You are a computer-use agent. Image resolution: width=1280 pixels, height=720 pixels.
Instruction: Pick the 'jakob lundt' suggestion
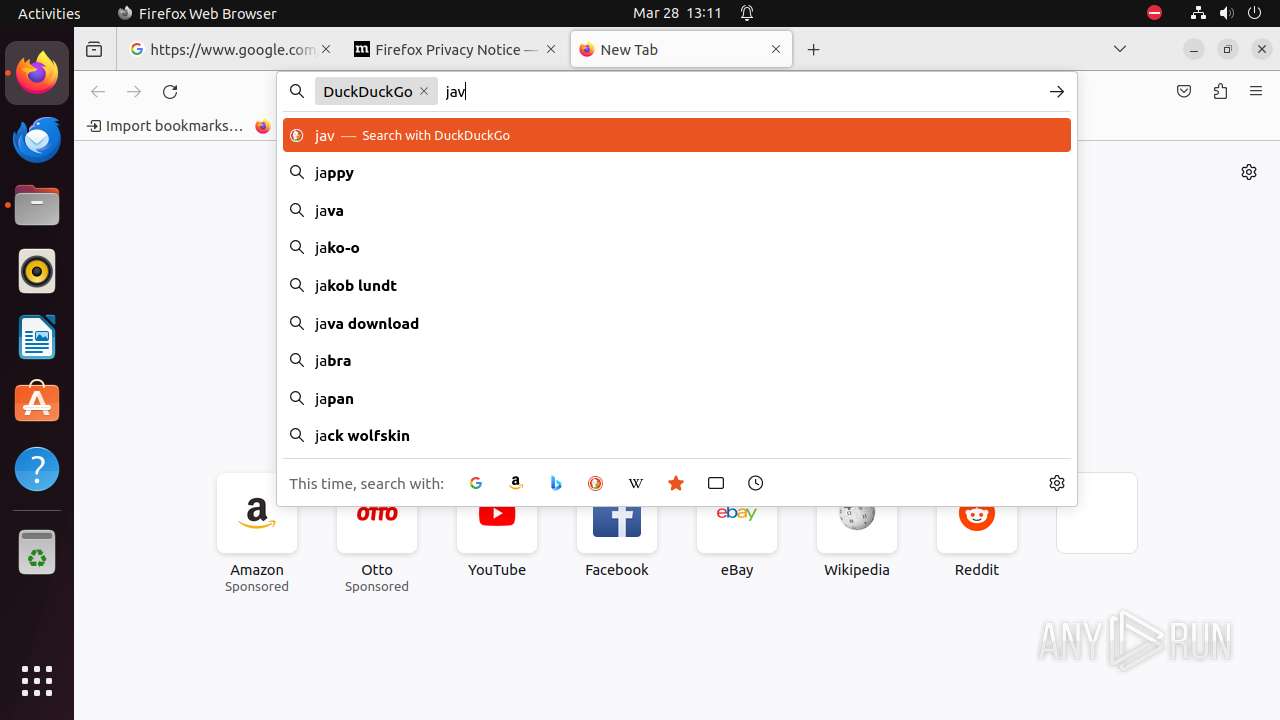pyautogui.click(x=677, y=286)
